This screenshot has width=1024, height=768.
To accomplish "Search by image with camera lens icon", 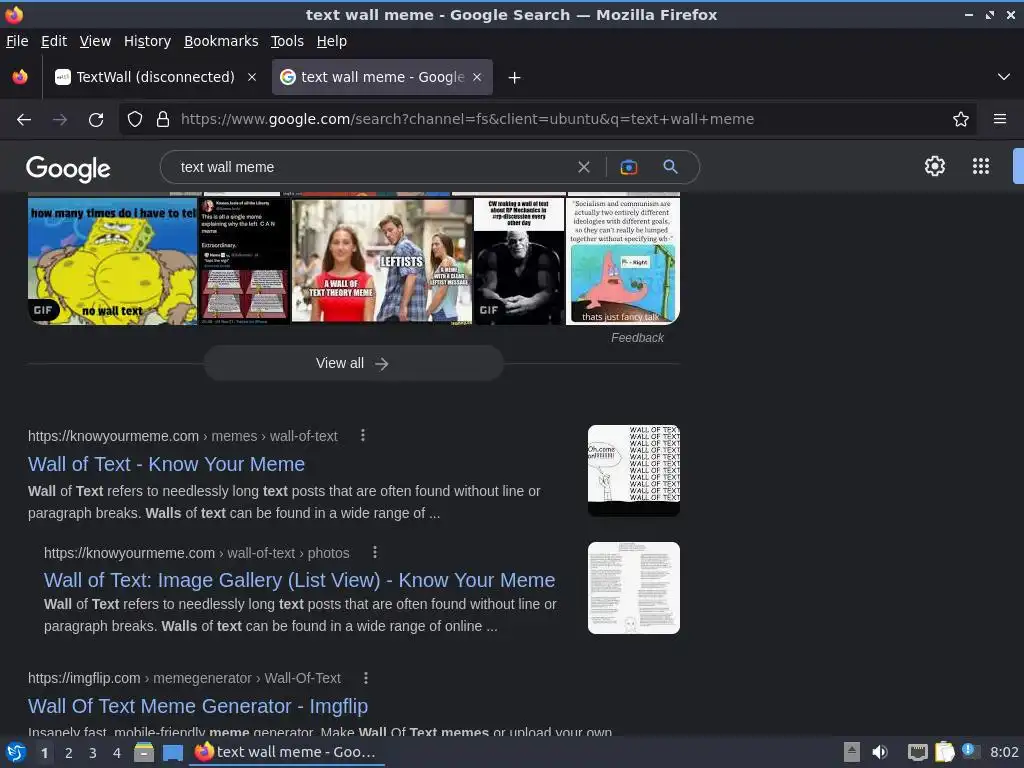I will [628, 167].
